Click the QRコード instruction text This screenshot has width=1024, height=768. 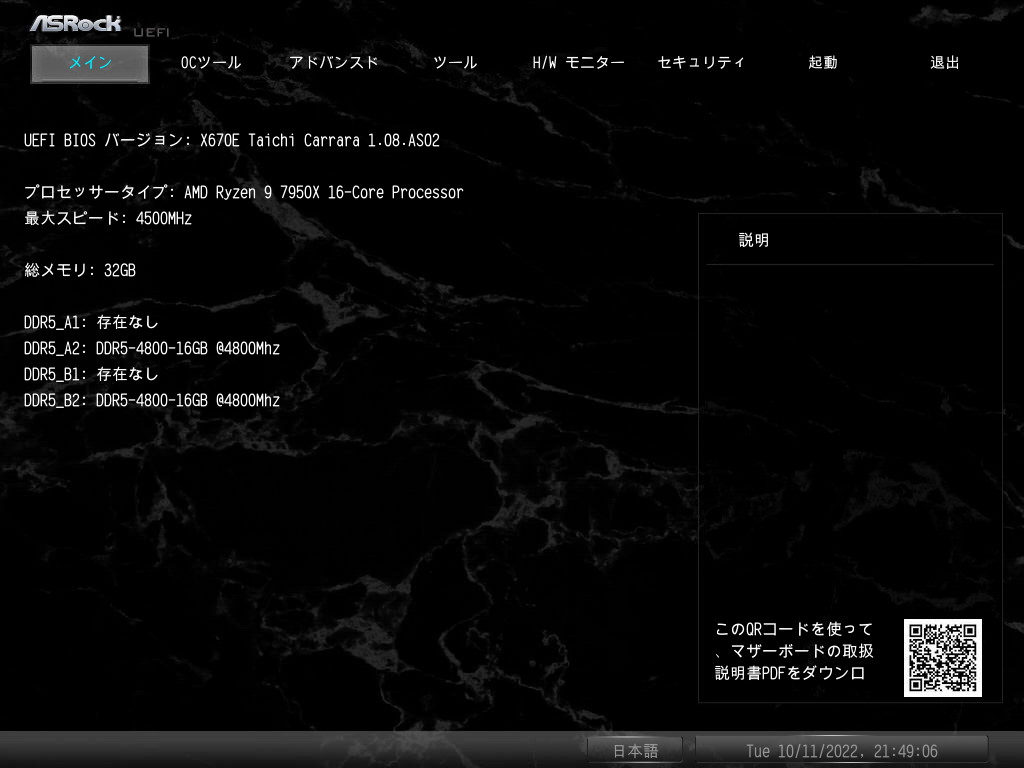pyautogui.click(x=794, y=651)
